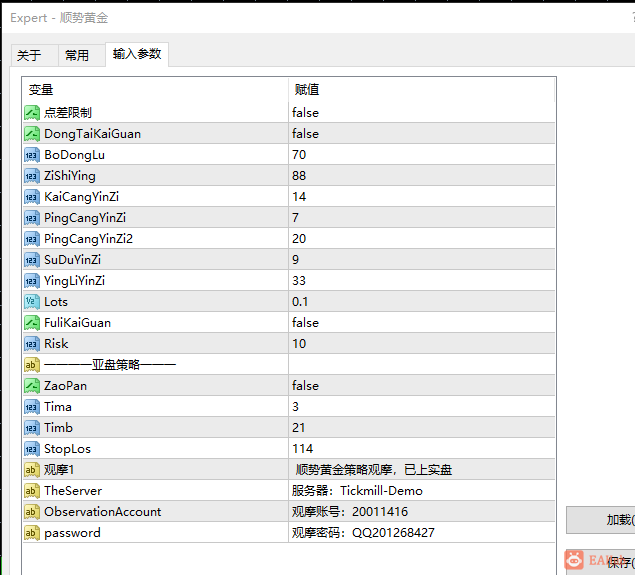Click the integer icon beside BoDongLu
Screen dimensions: 635x575
pyautogui.click(x=32, y=155)
